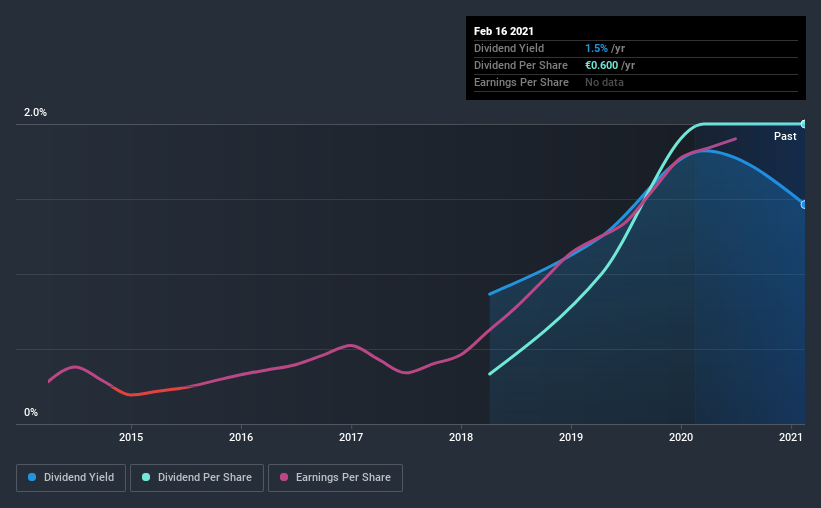
Task: Click the 2021 x-axis label
Action: (791, 437)
